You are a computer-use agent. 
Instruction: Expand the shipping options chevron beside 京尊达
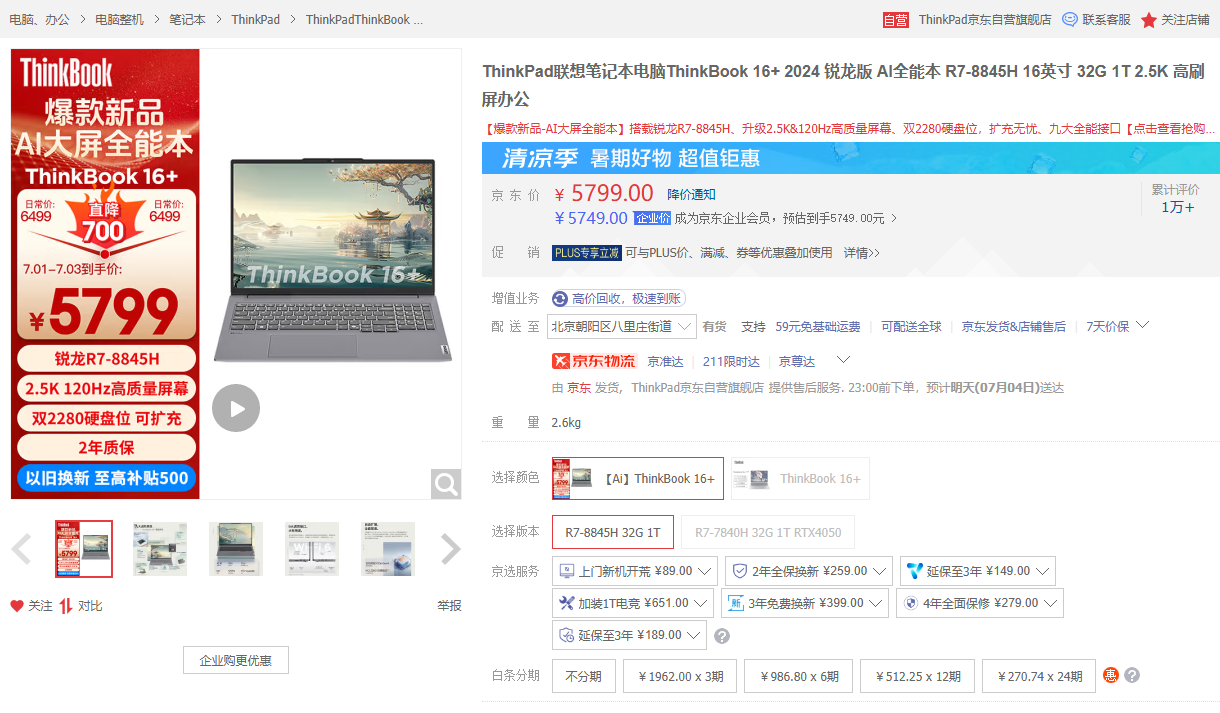pyautogui.click(x=845, y=361)
